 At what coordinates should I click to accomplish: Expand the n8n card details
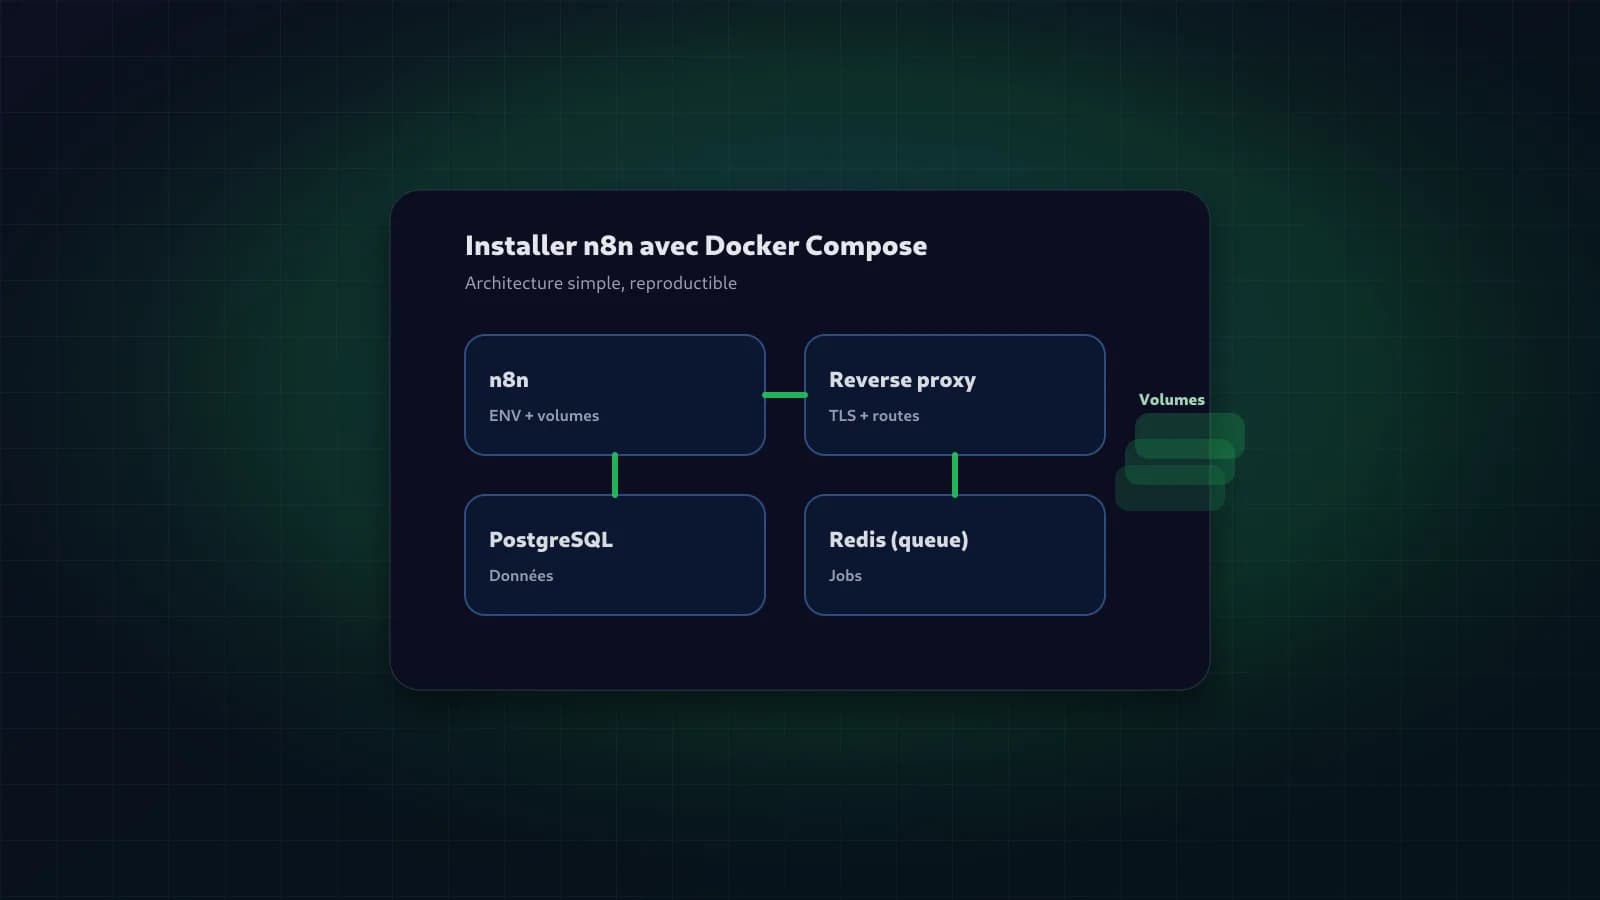pos(614,395)
